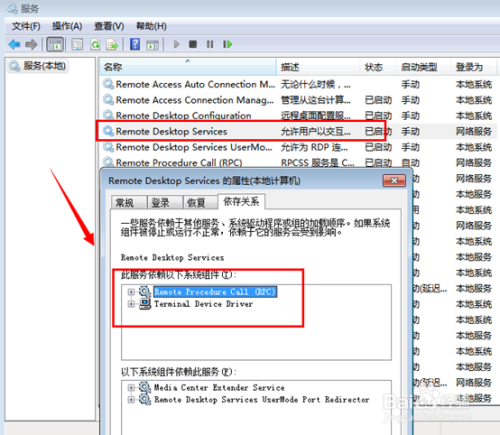Click the Refresh toolbar icon
This screenshot has width=500, height=435.
[95, 44]
